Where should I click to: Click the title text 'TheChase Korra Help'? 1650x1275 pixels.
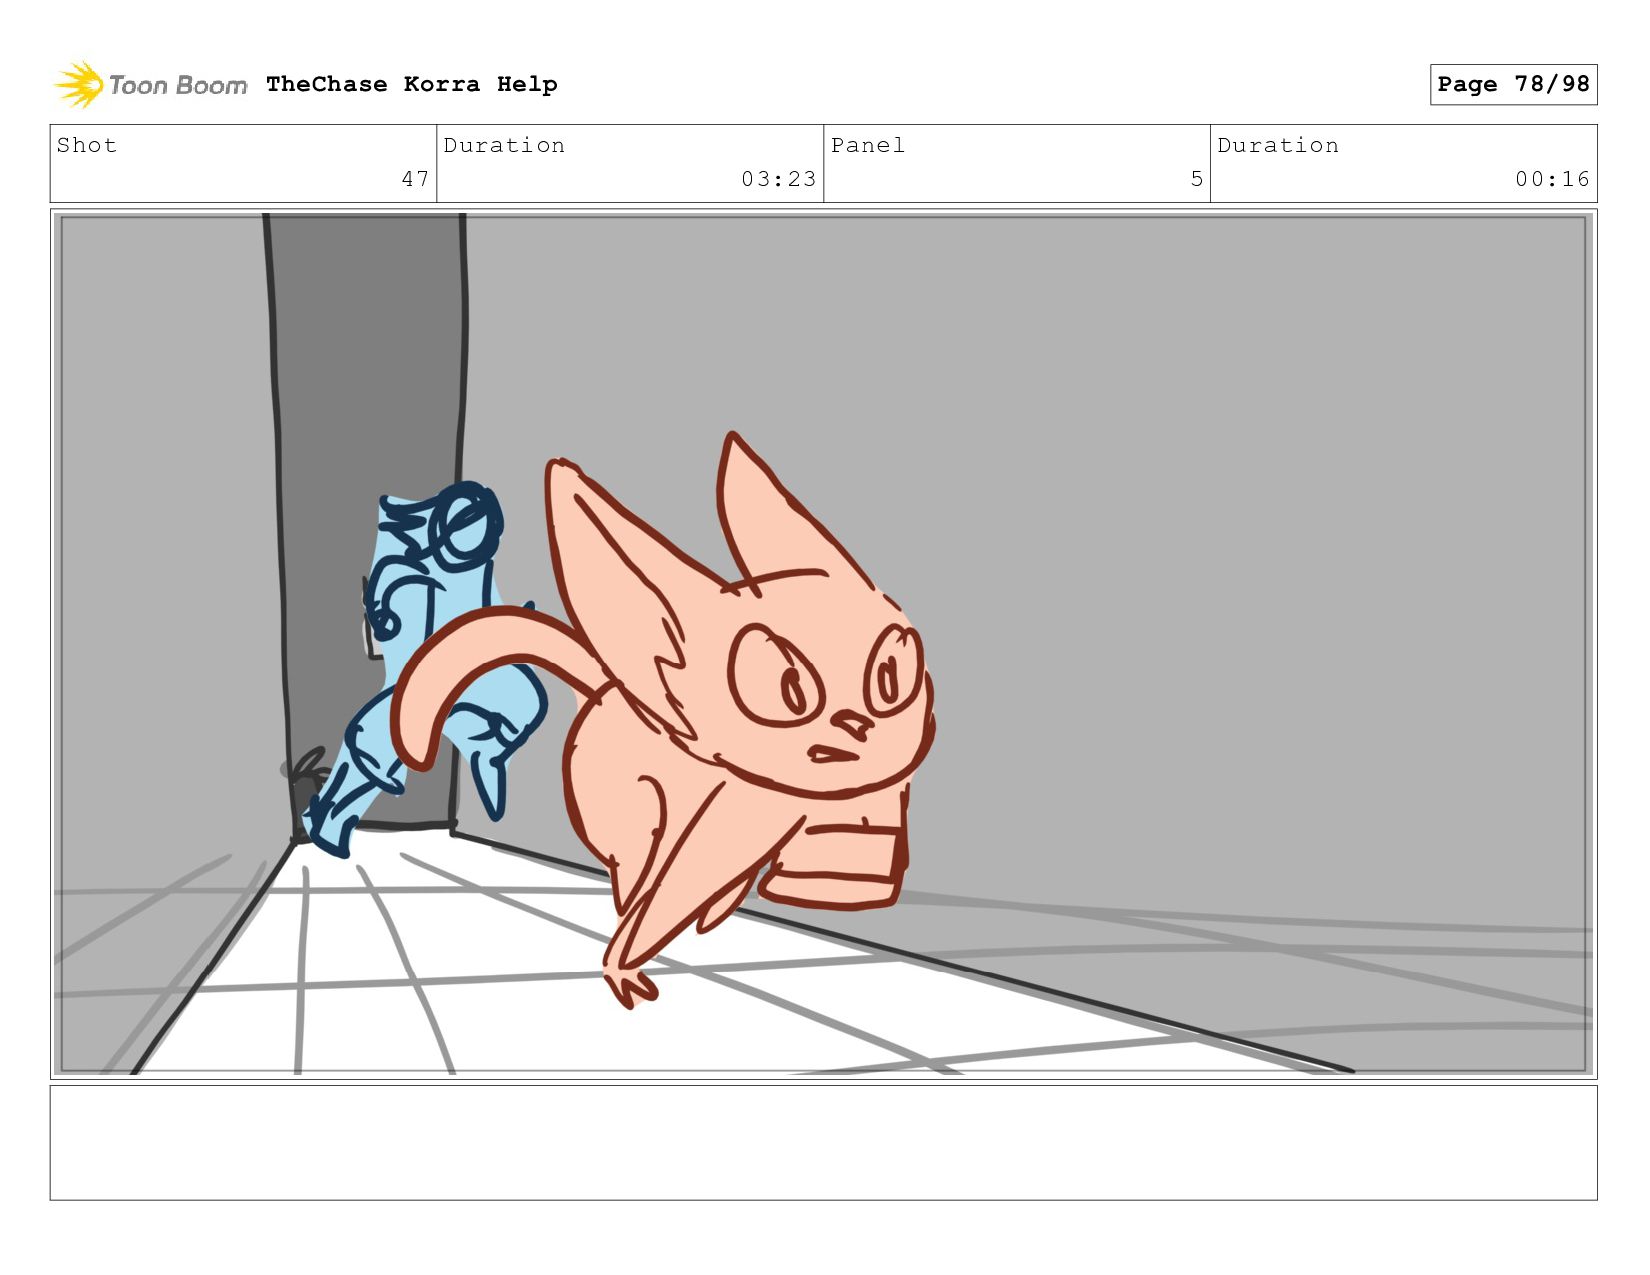pos(412,84)
